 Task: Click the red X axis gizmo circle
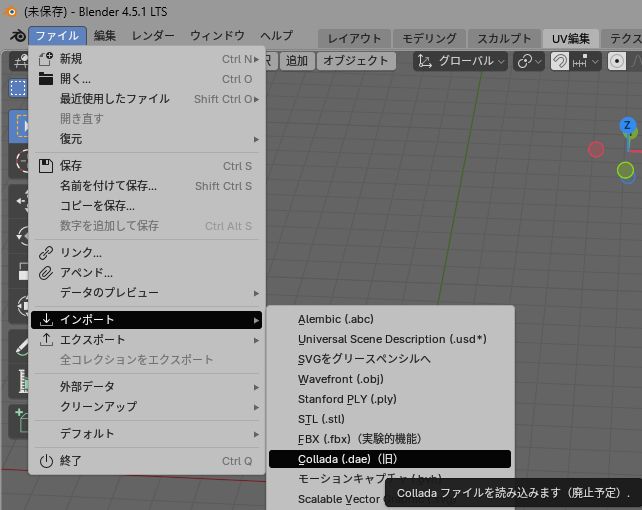[596, 149]
